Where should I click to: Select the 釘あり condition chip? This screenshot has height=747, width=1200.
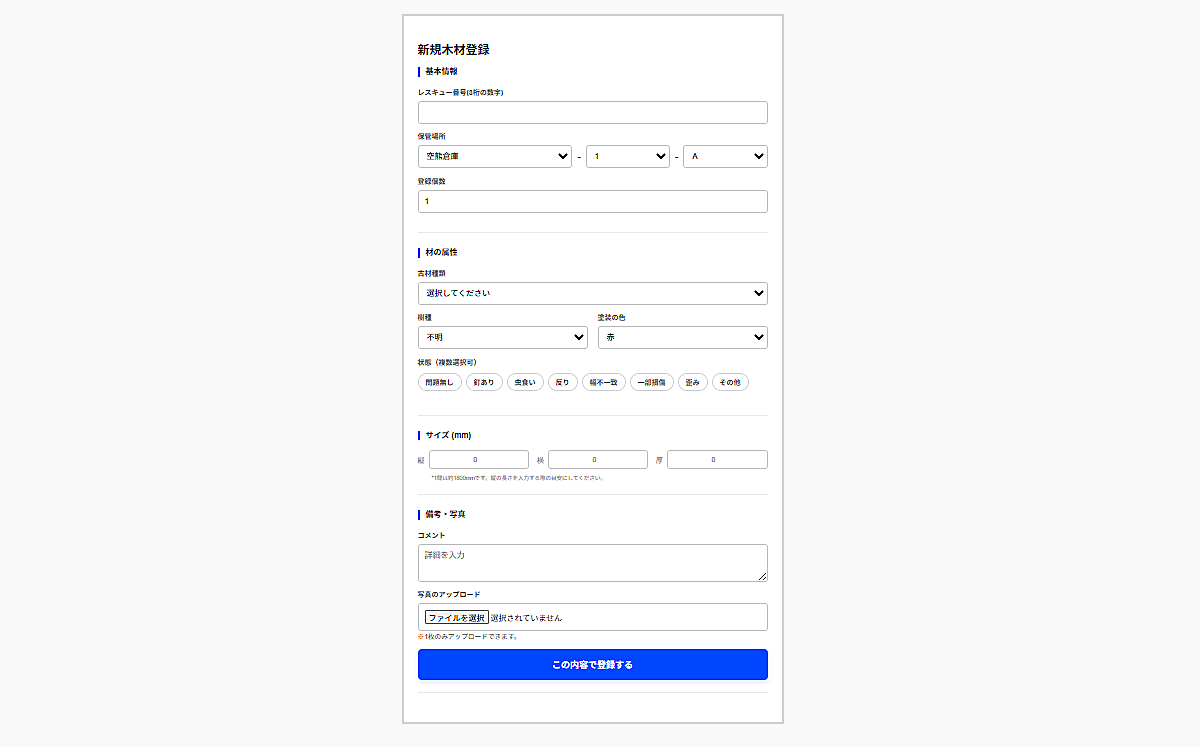tap(484, 382)
